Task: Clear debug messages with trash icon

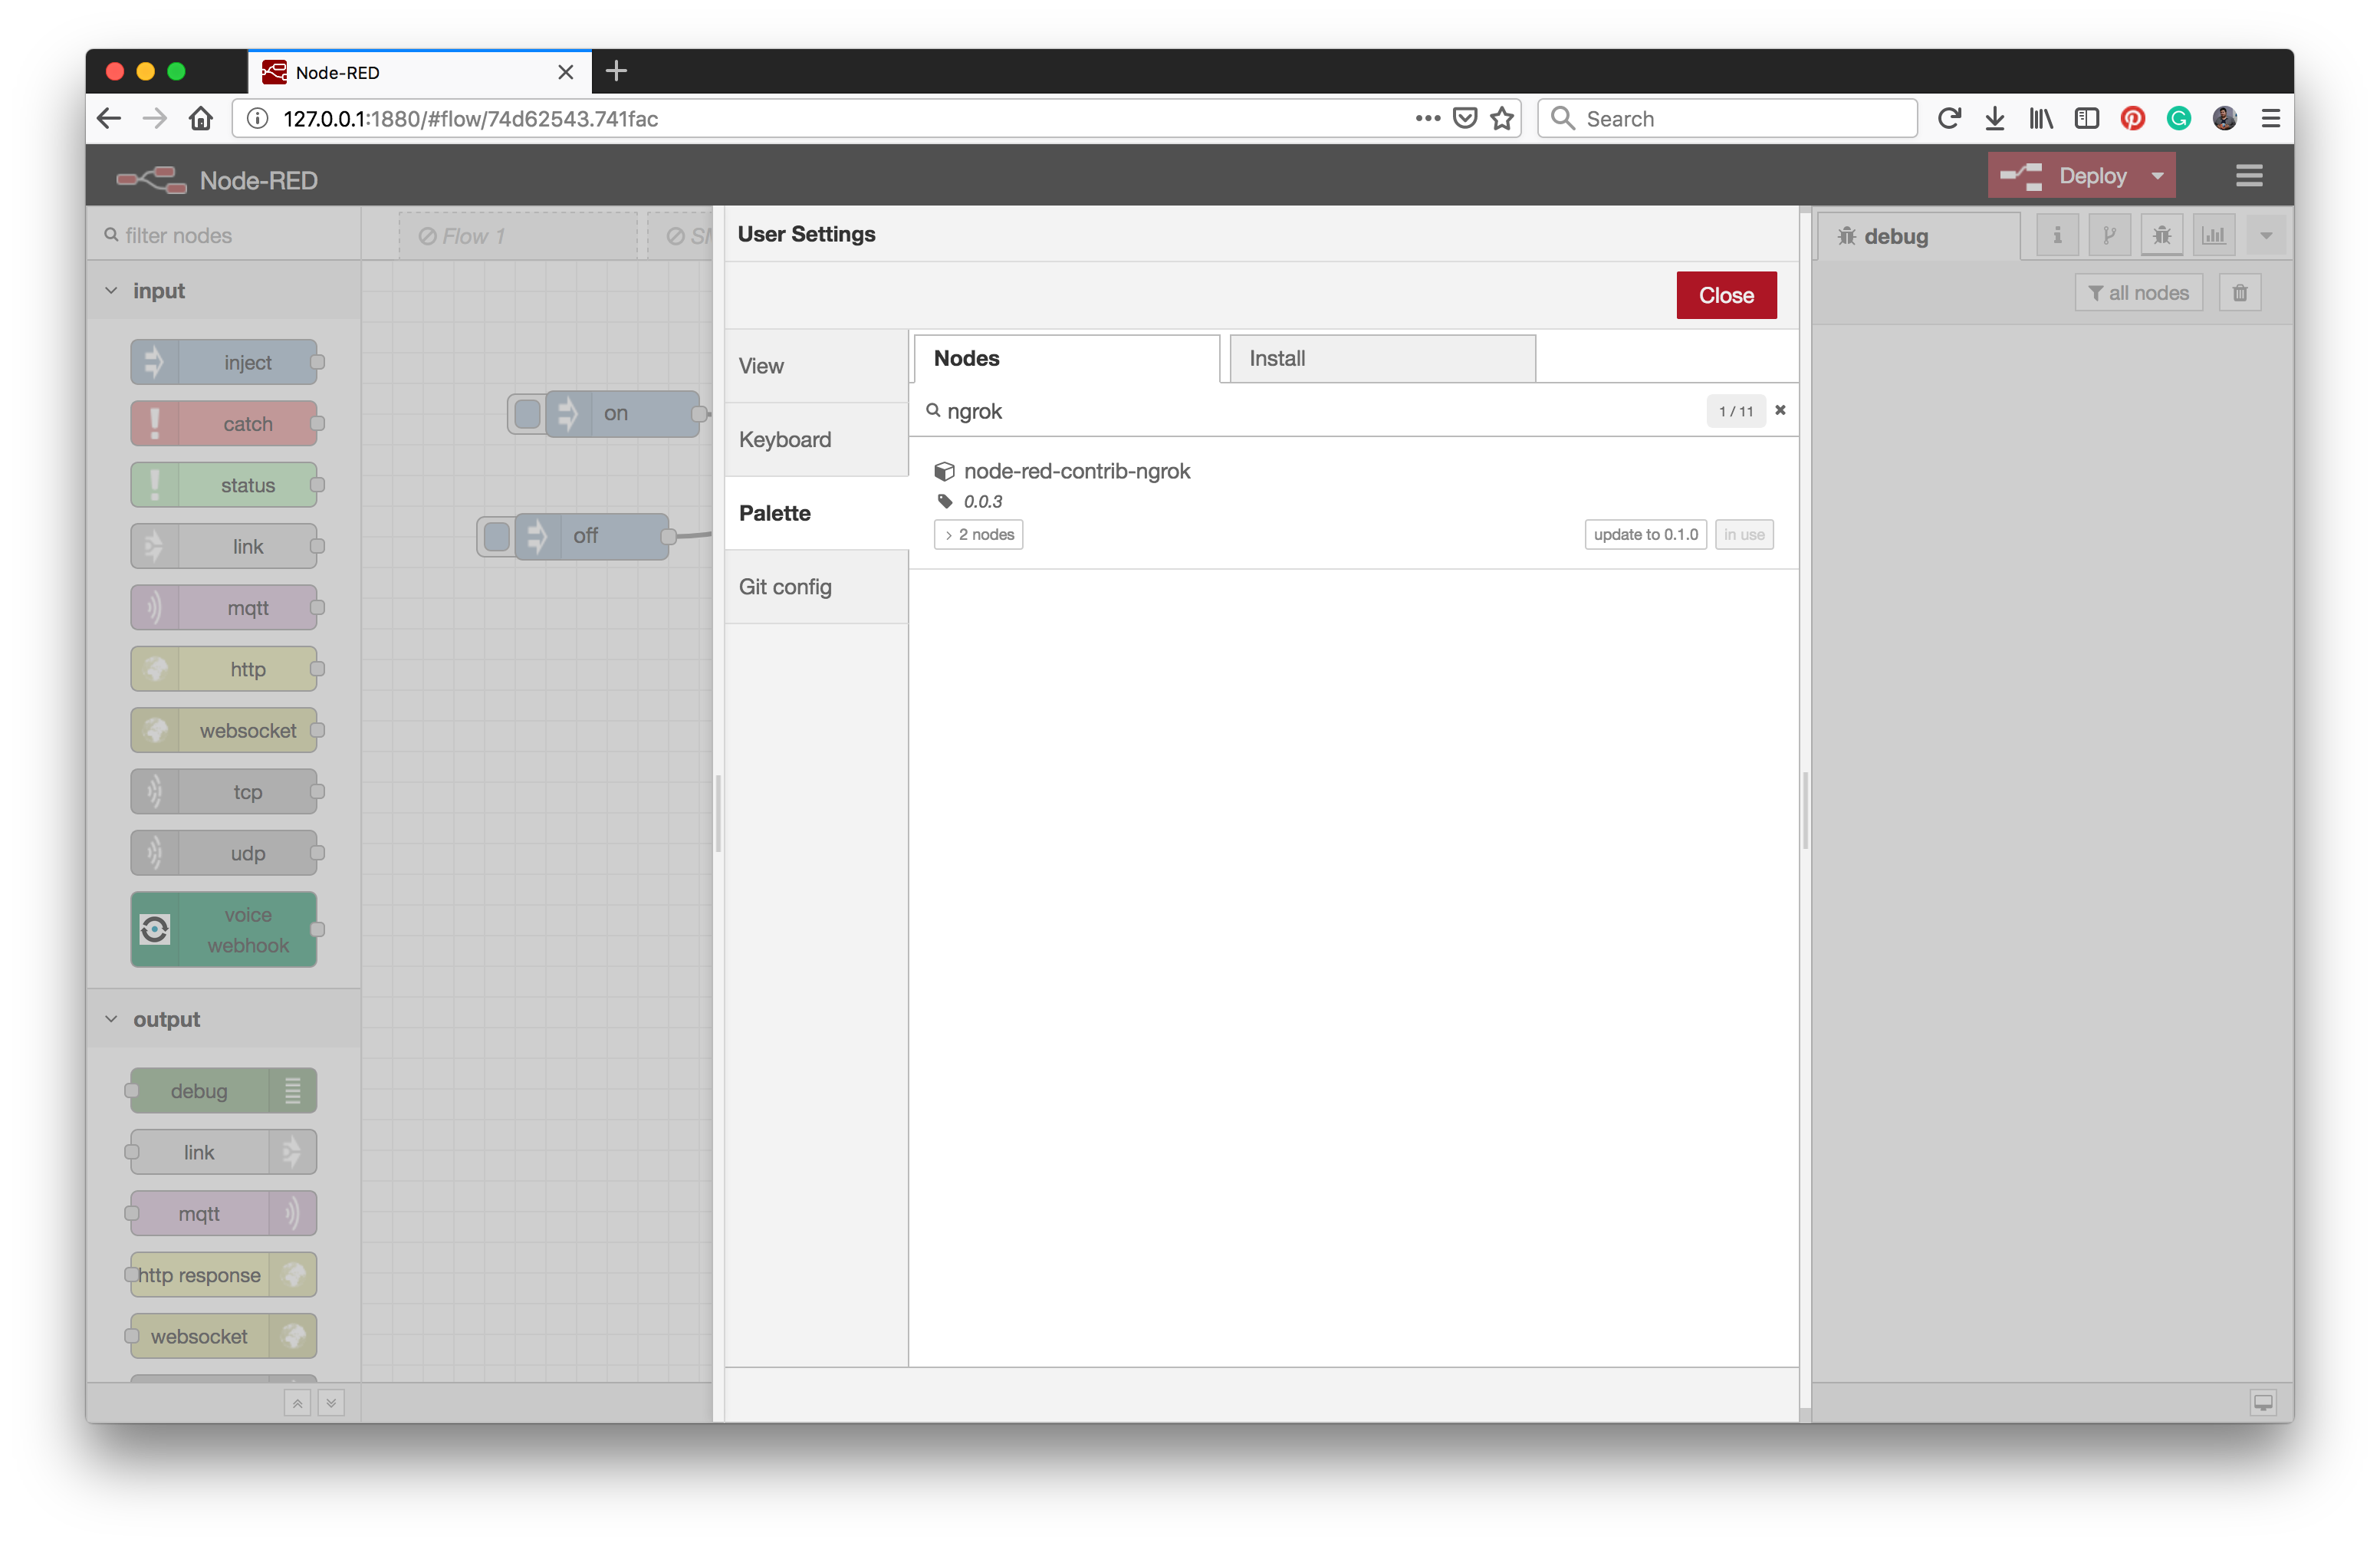Action: click(2240, 293)
